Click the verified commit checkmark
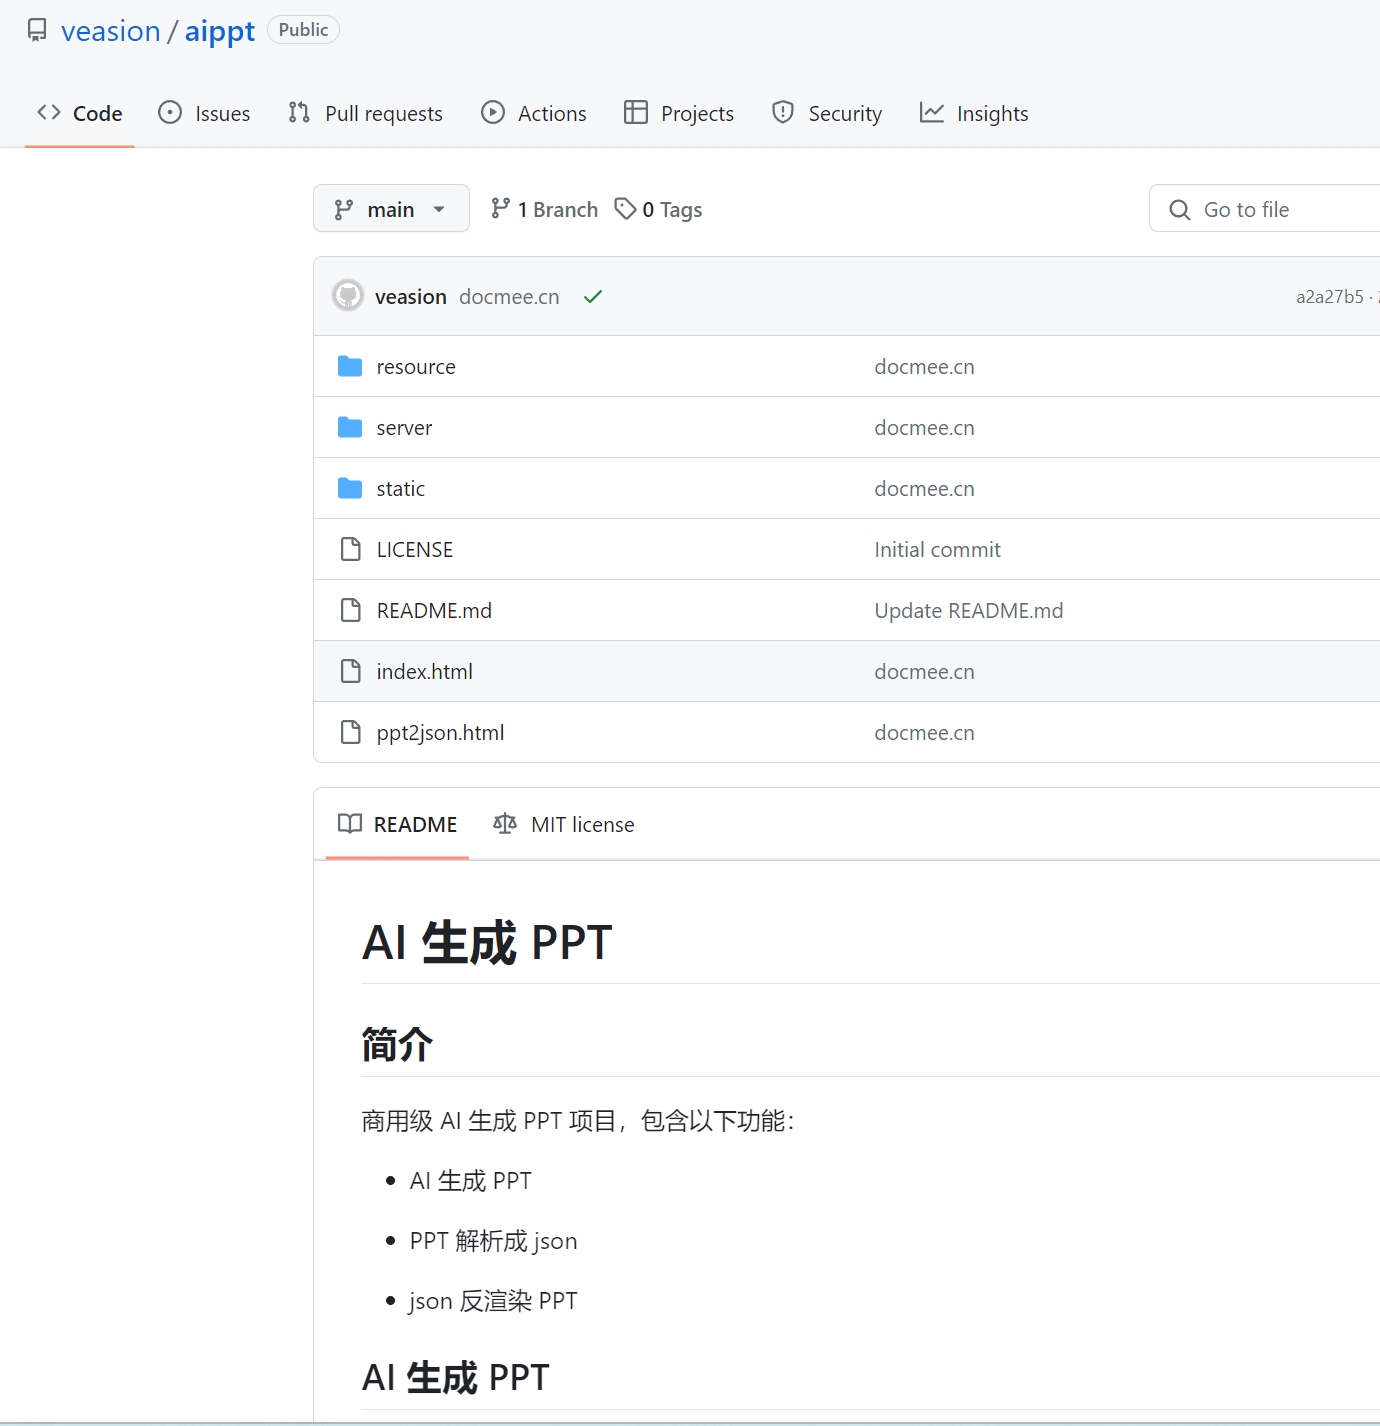The height and width of the screenshot is (1426, 1380). coord(592,296)
